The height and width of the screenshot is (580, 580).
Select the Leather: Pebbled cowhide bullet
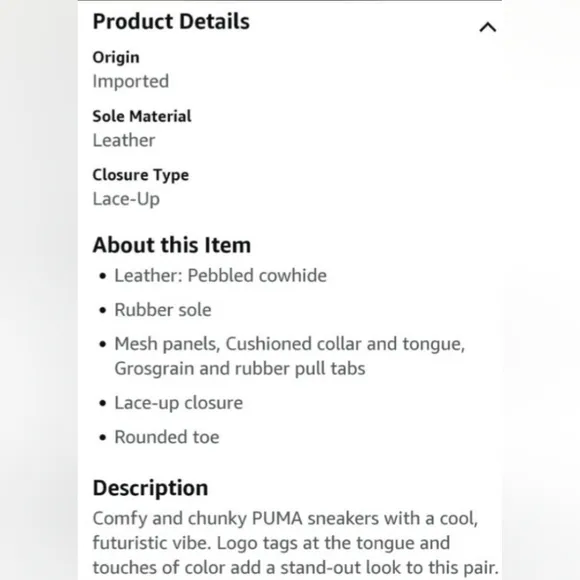coord(220,276)
